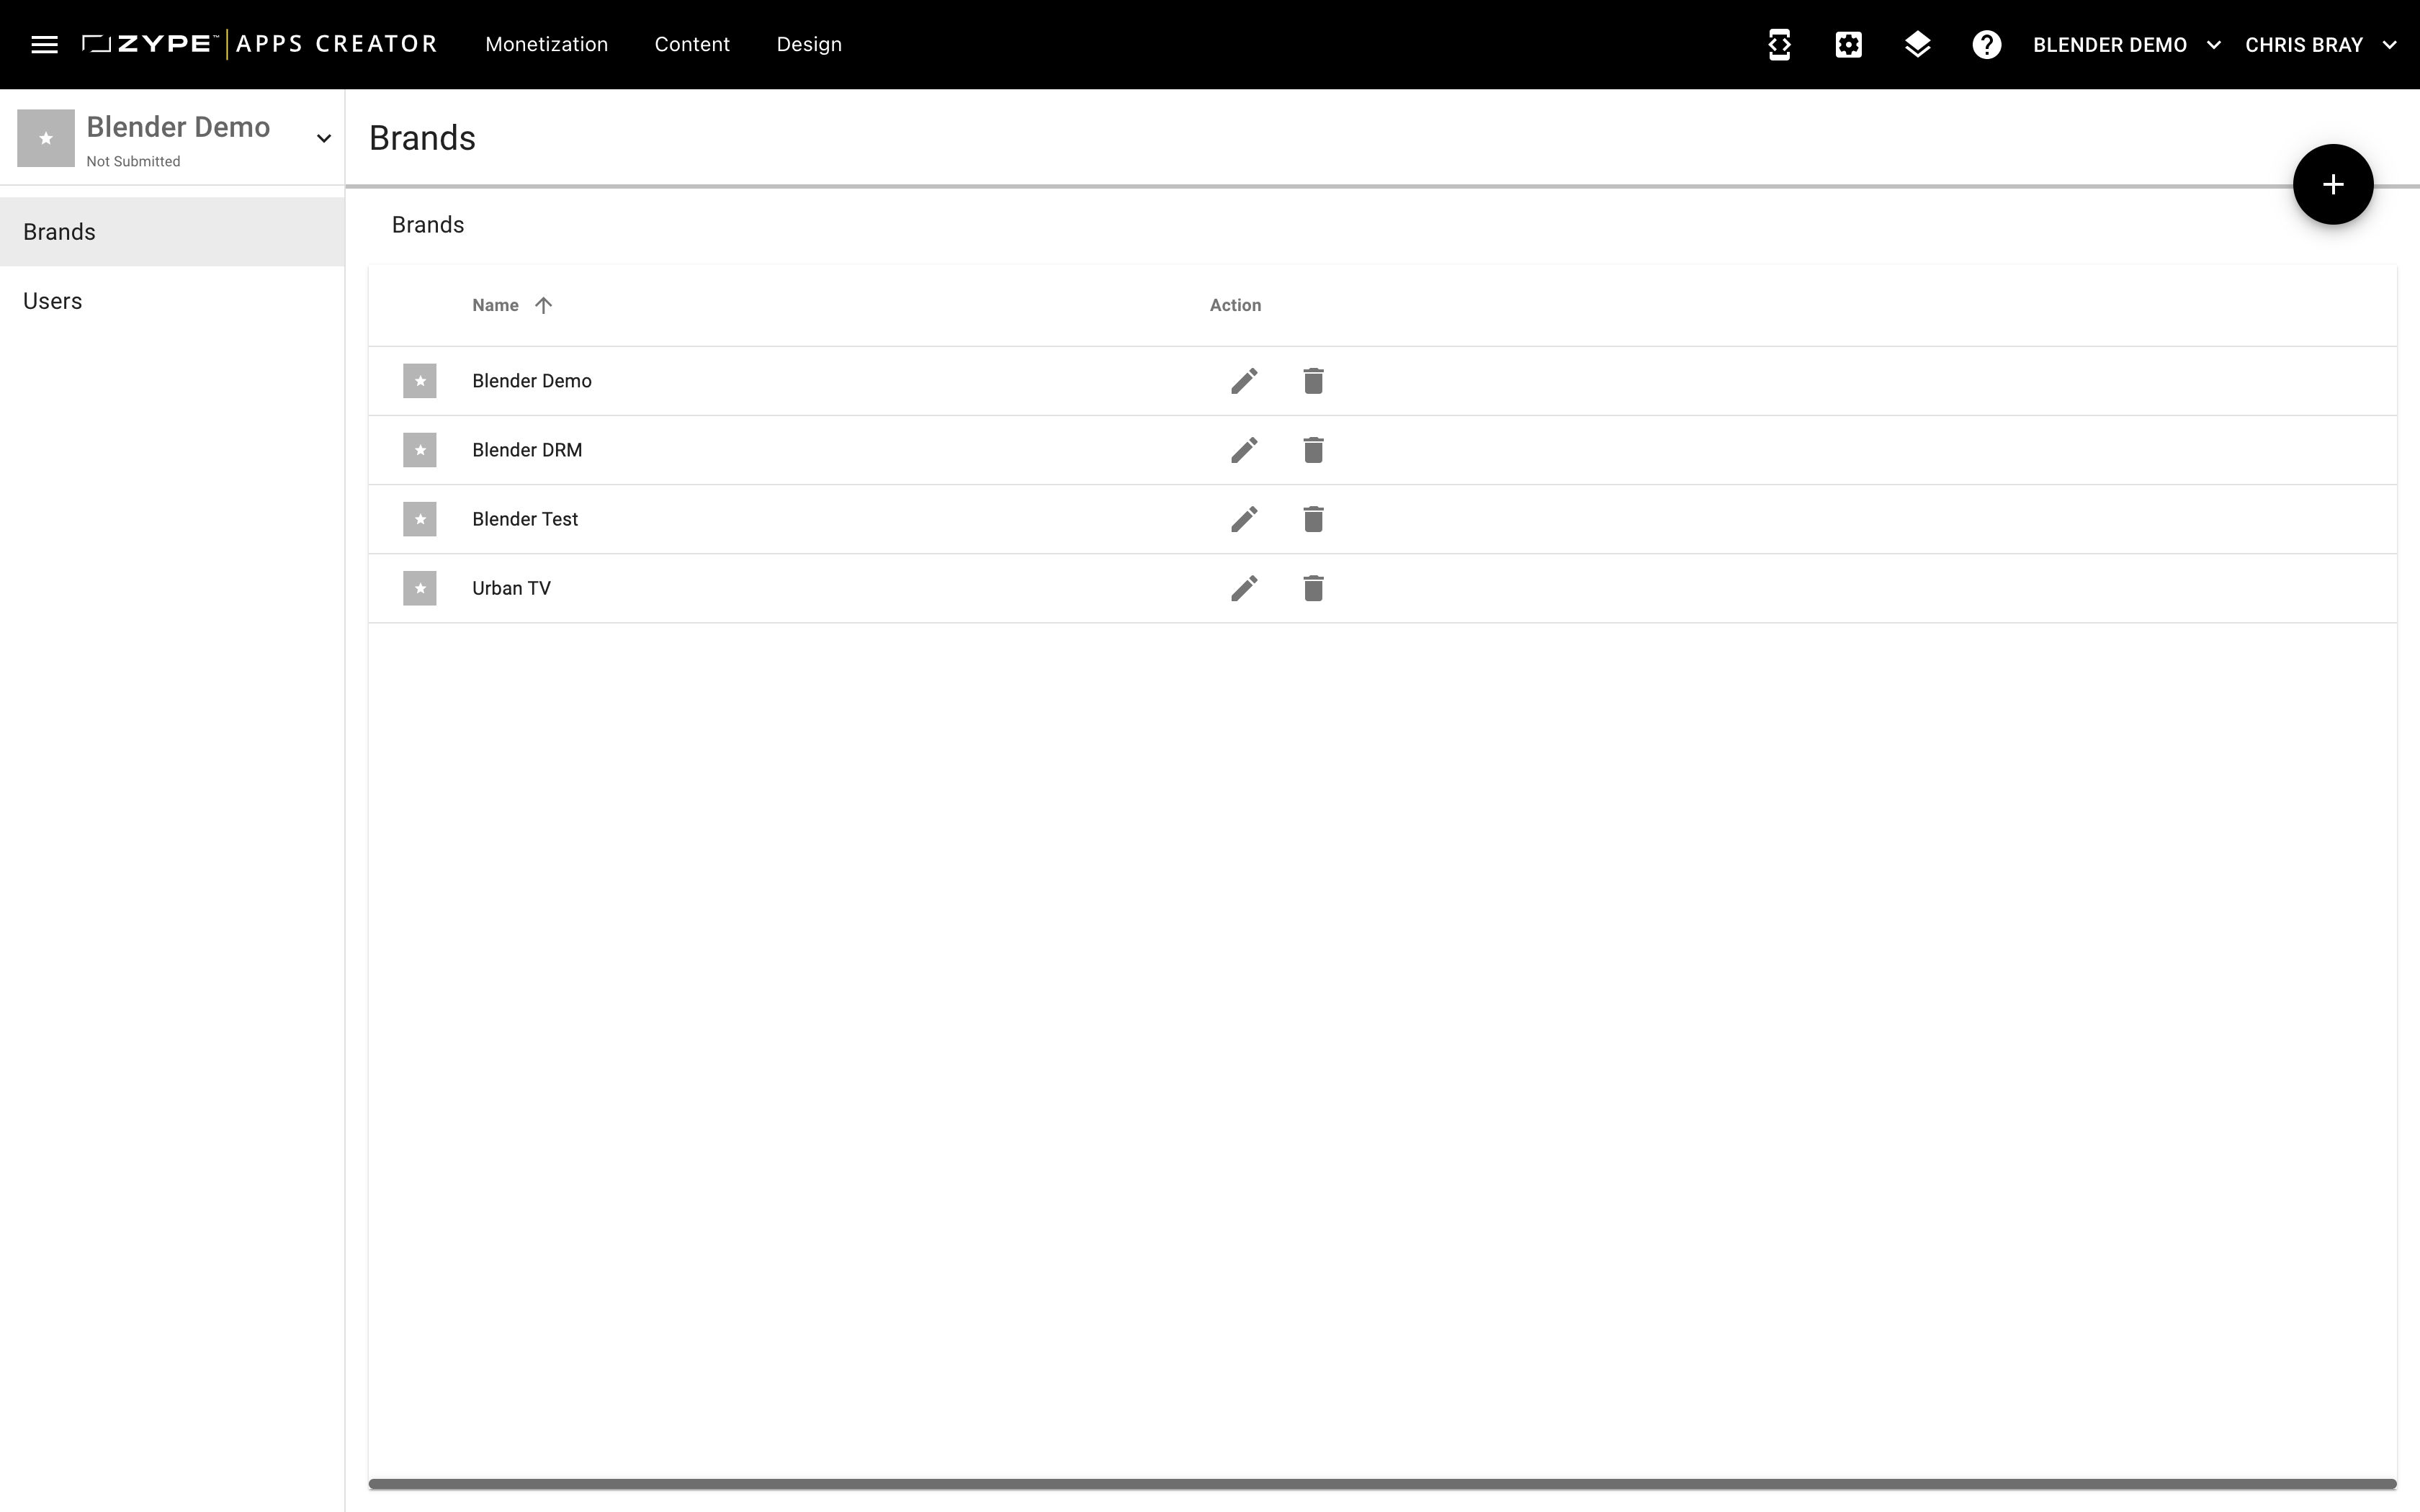The width and height of the screenshot is (2420, 1512).
Task: Click the add brand plus button
Action: (x=2332, y=184)
